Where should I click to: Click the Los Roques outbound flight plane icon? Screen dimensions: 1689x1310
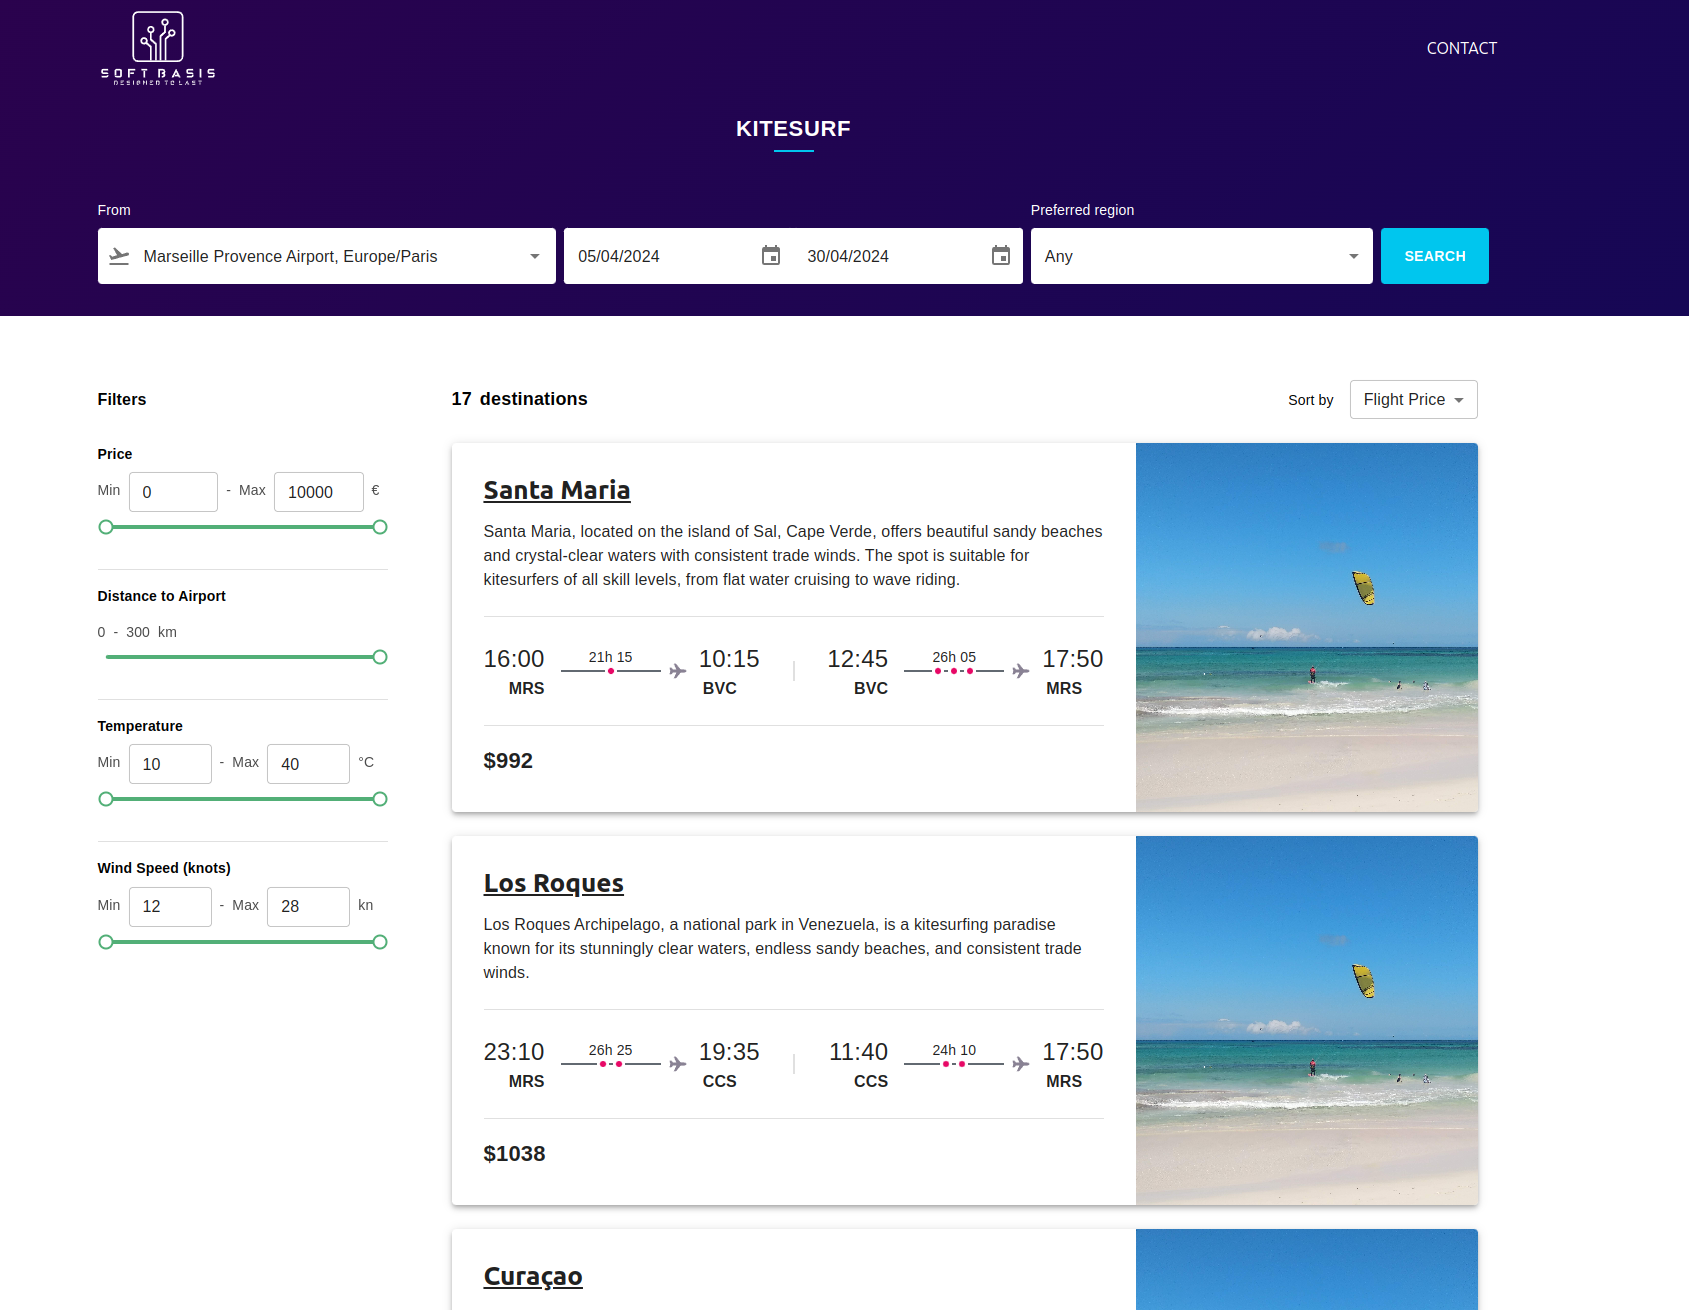coord(678,1064)
